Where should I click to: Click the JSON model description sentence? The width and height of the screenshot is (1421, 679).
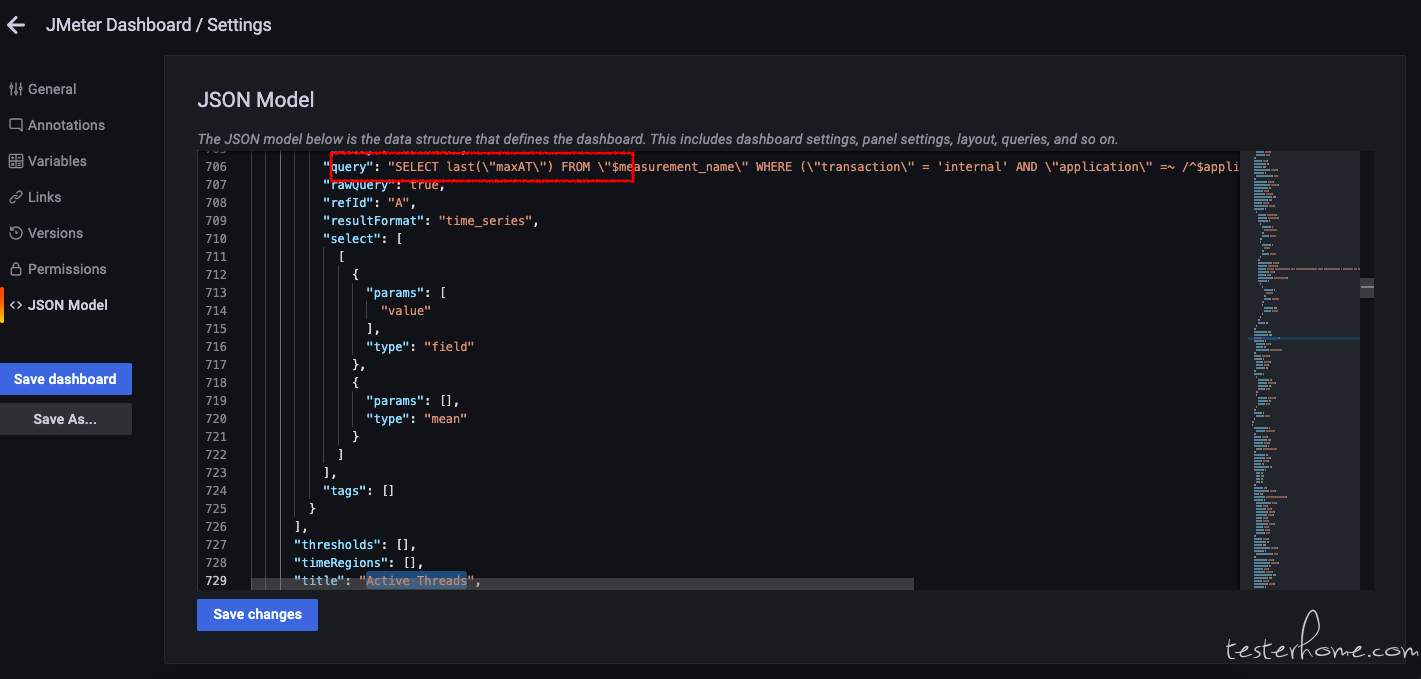tap(657, 139)
